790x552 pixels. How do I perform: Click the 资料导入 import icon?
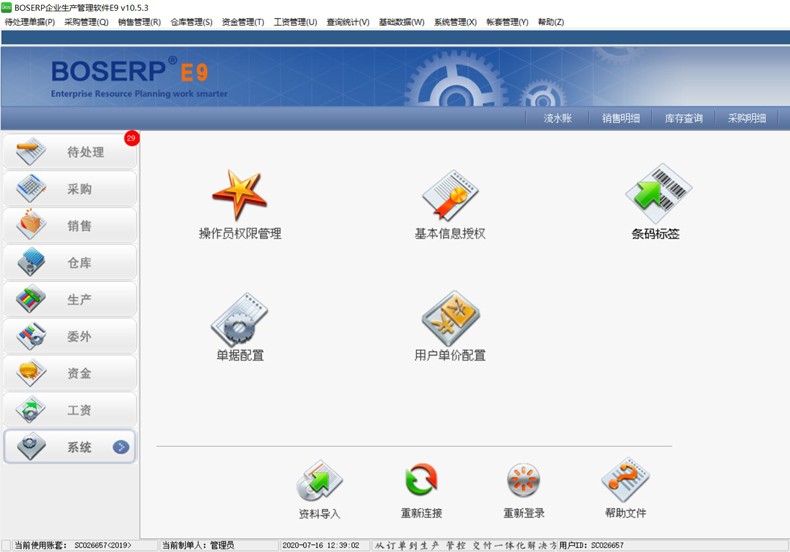(x=319, y=480)
